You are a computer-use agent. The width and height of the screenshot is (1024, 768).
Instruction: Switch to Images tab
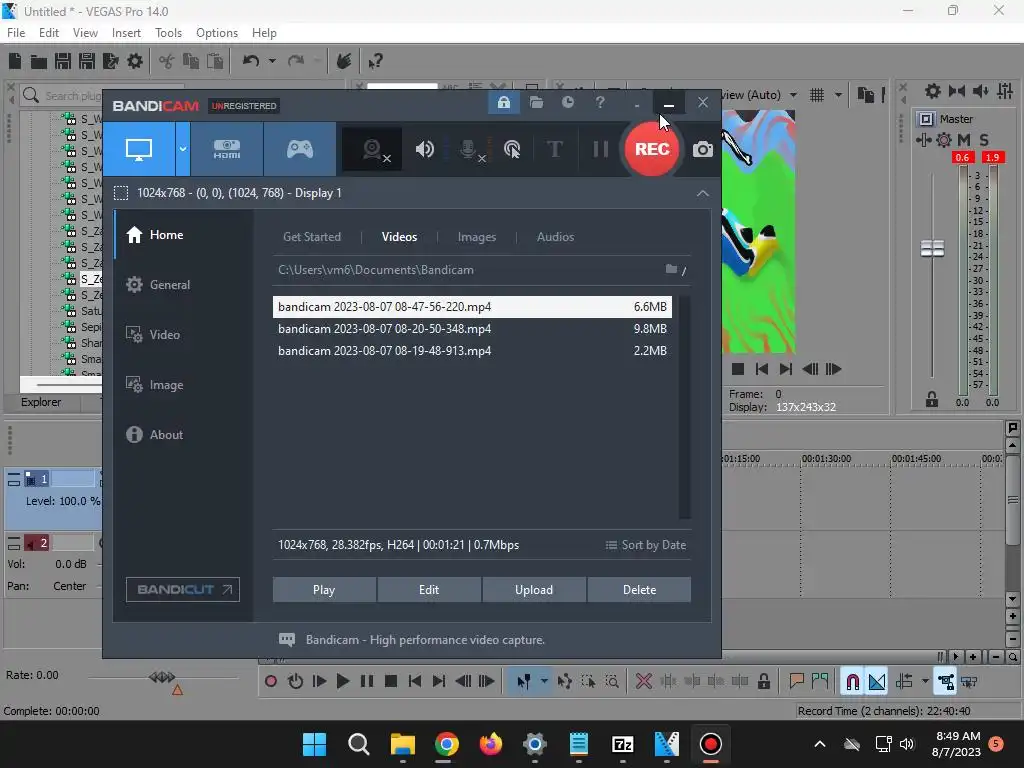click(477, 237)
